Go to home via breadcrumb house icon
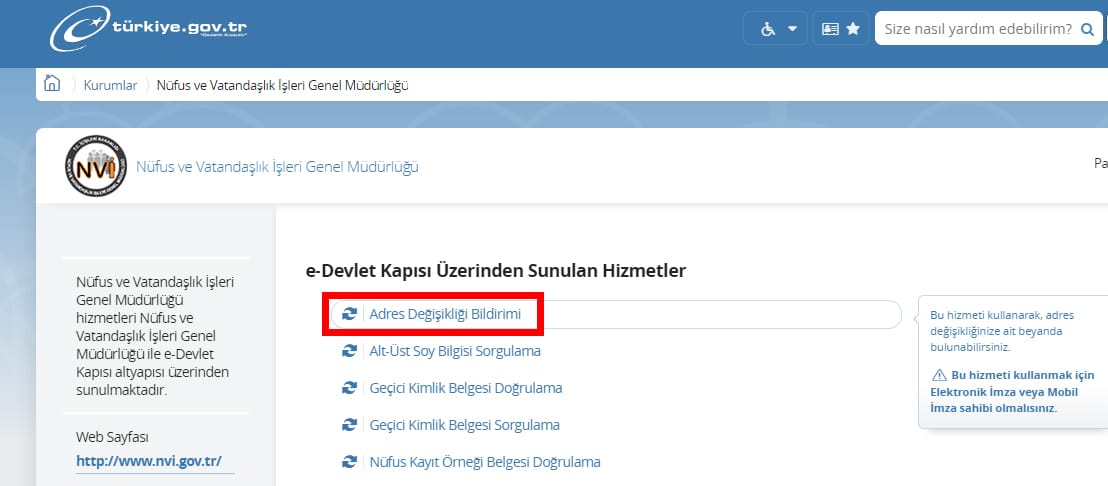The image size is (1108, 486). (52, 84)
